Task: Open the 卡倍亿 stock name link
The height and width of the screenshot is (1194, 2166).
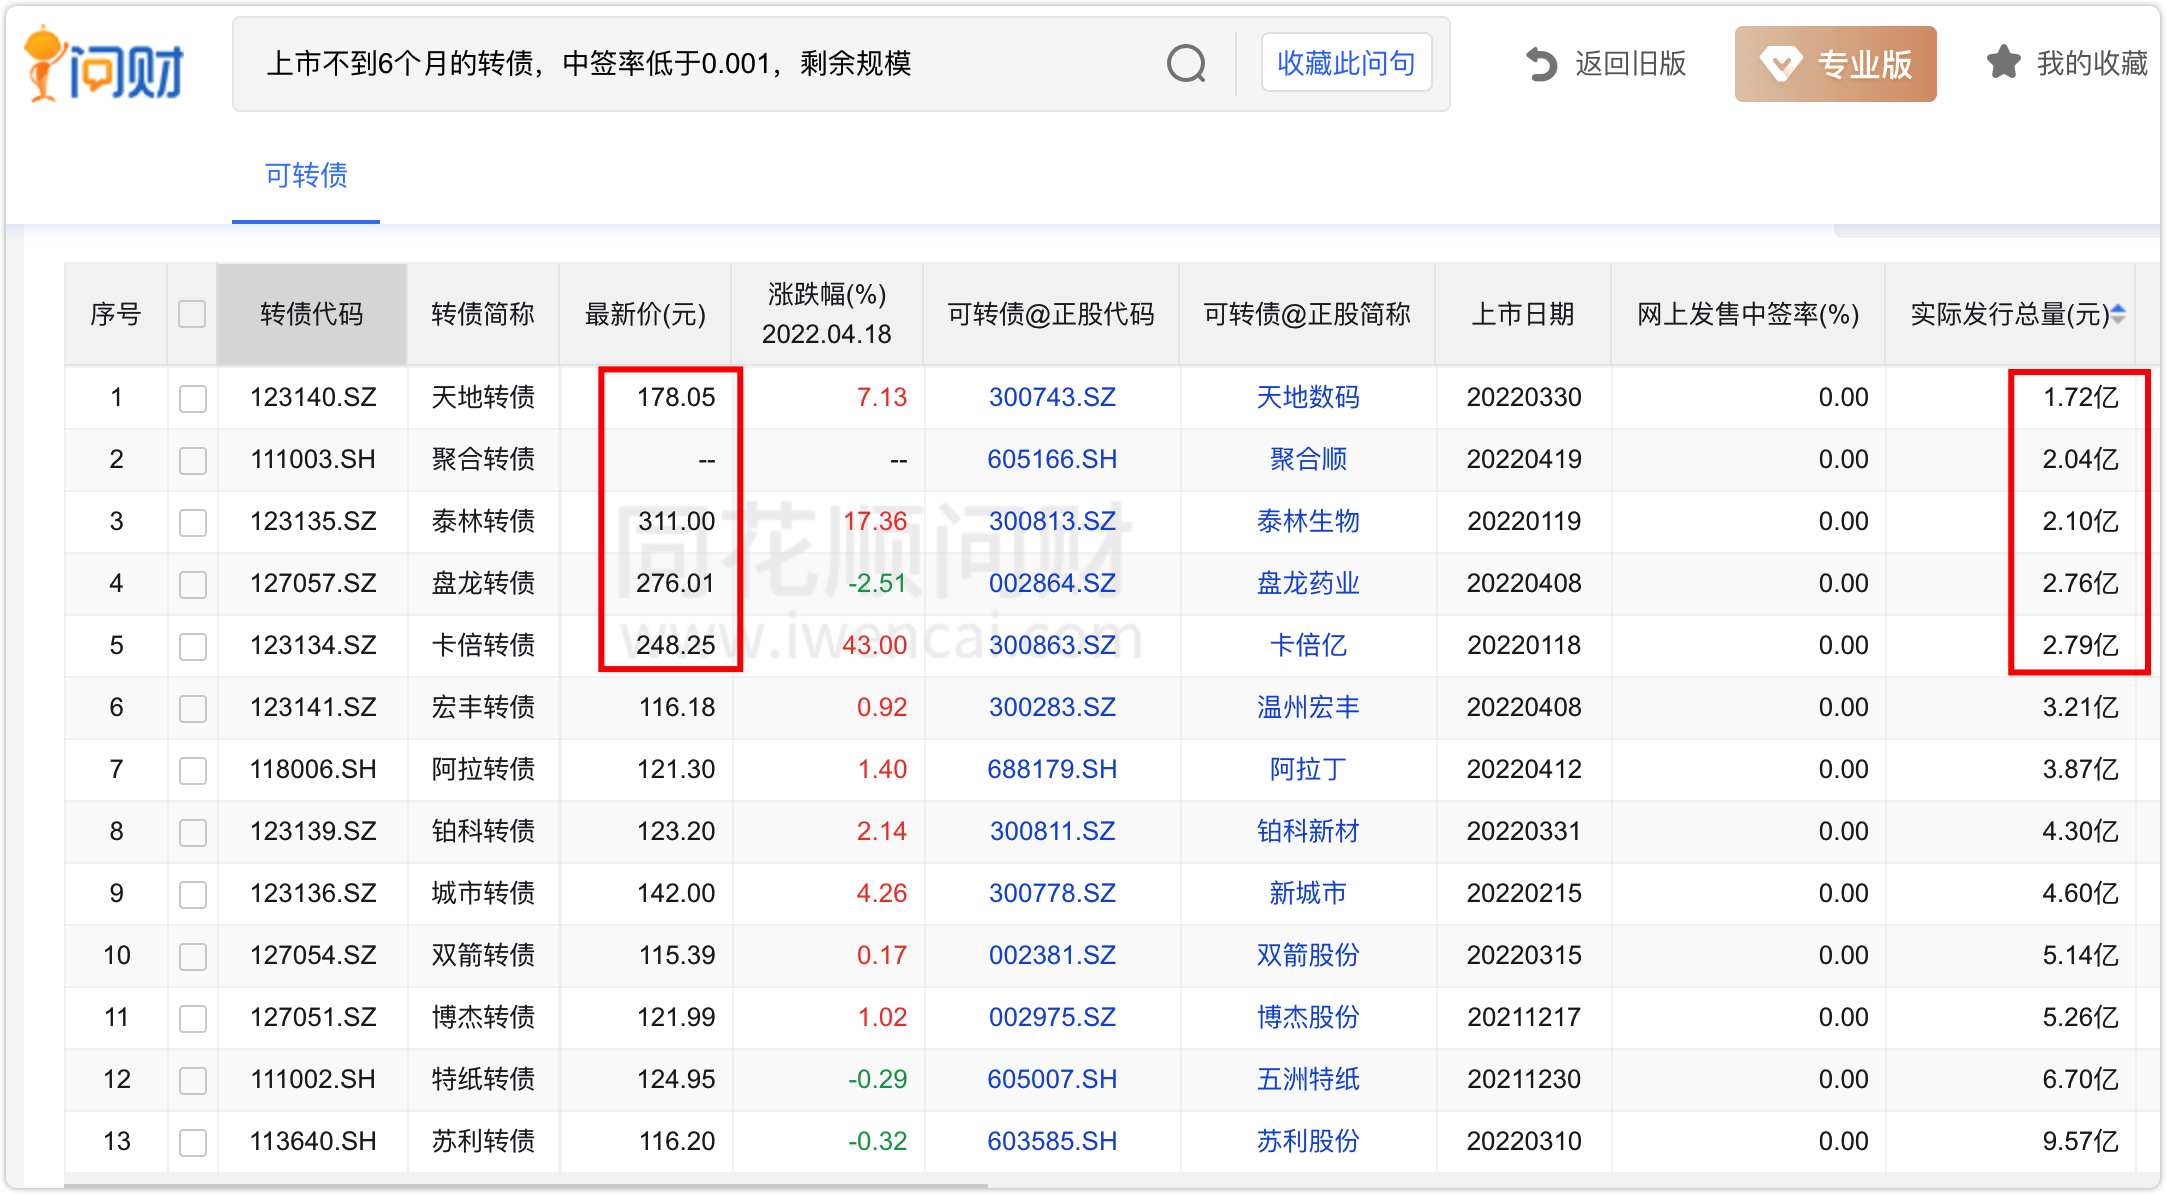Action: tap(1307, 645)
